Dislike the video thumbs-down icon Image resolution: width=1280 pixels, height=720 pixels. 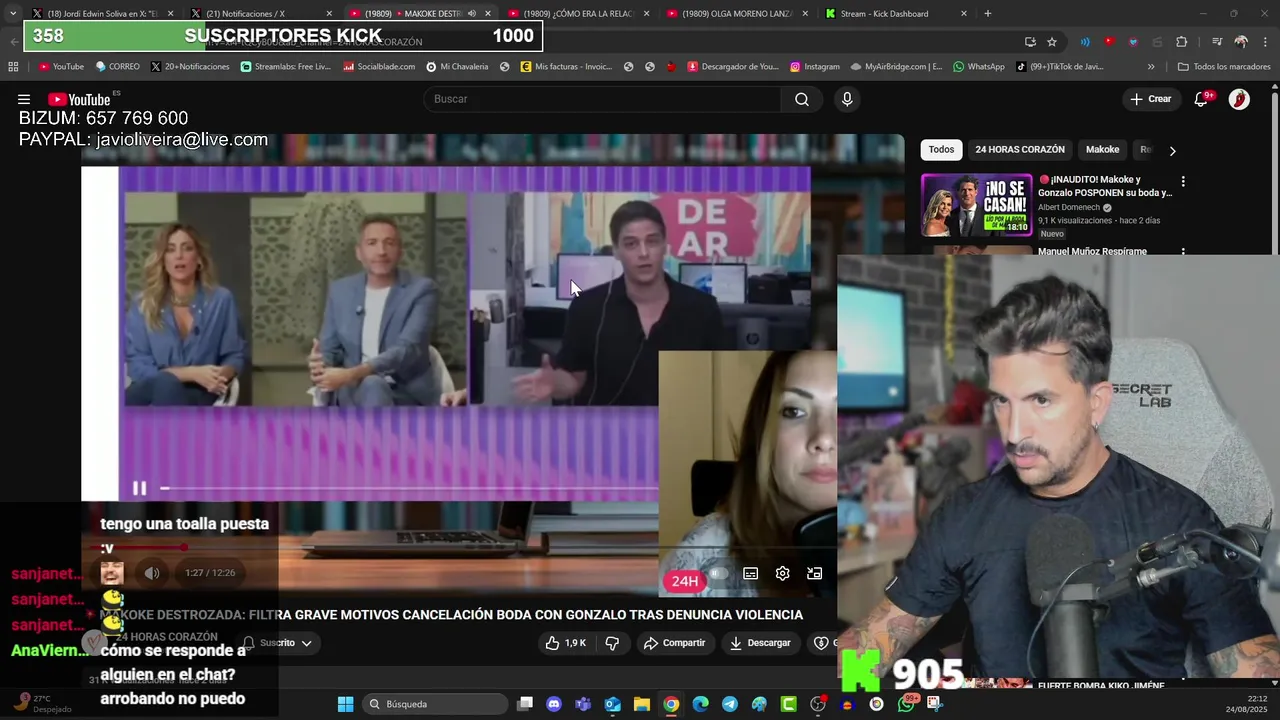coord(612,643)
